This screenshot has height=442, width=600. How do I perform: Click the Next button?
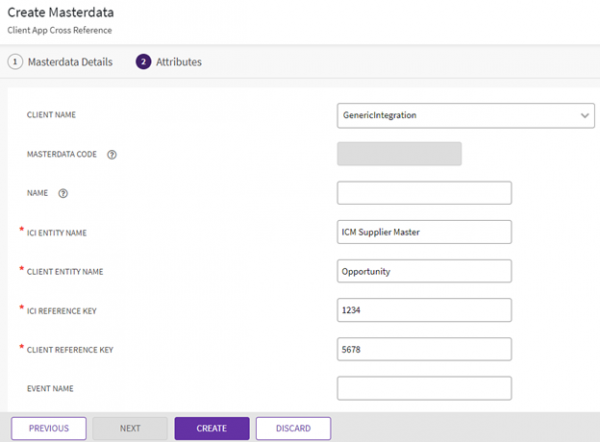(130, 428)
